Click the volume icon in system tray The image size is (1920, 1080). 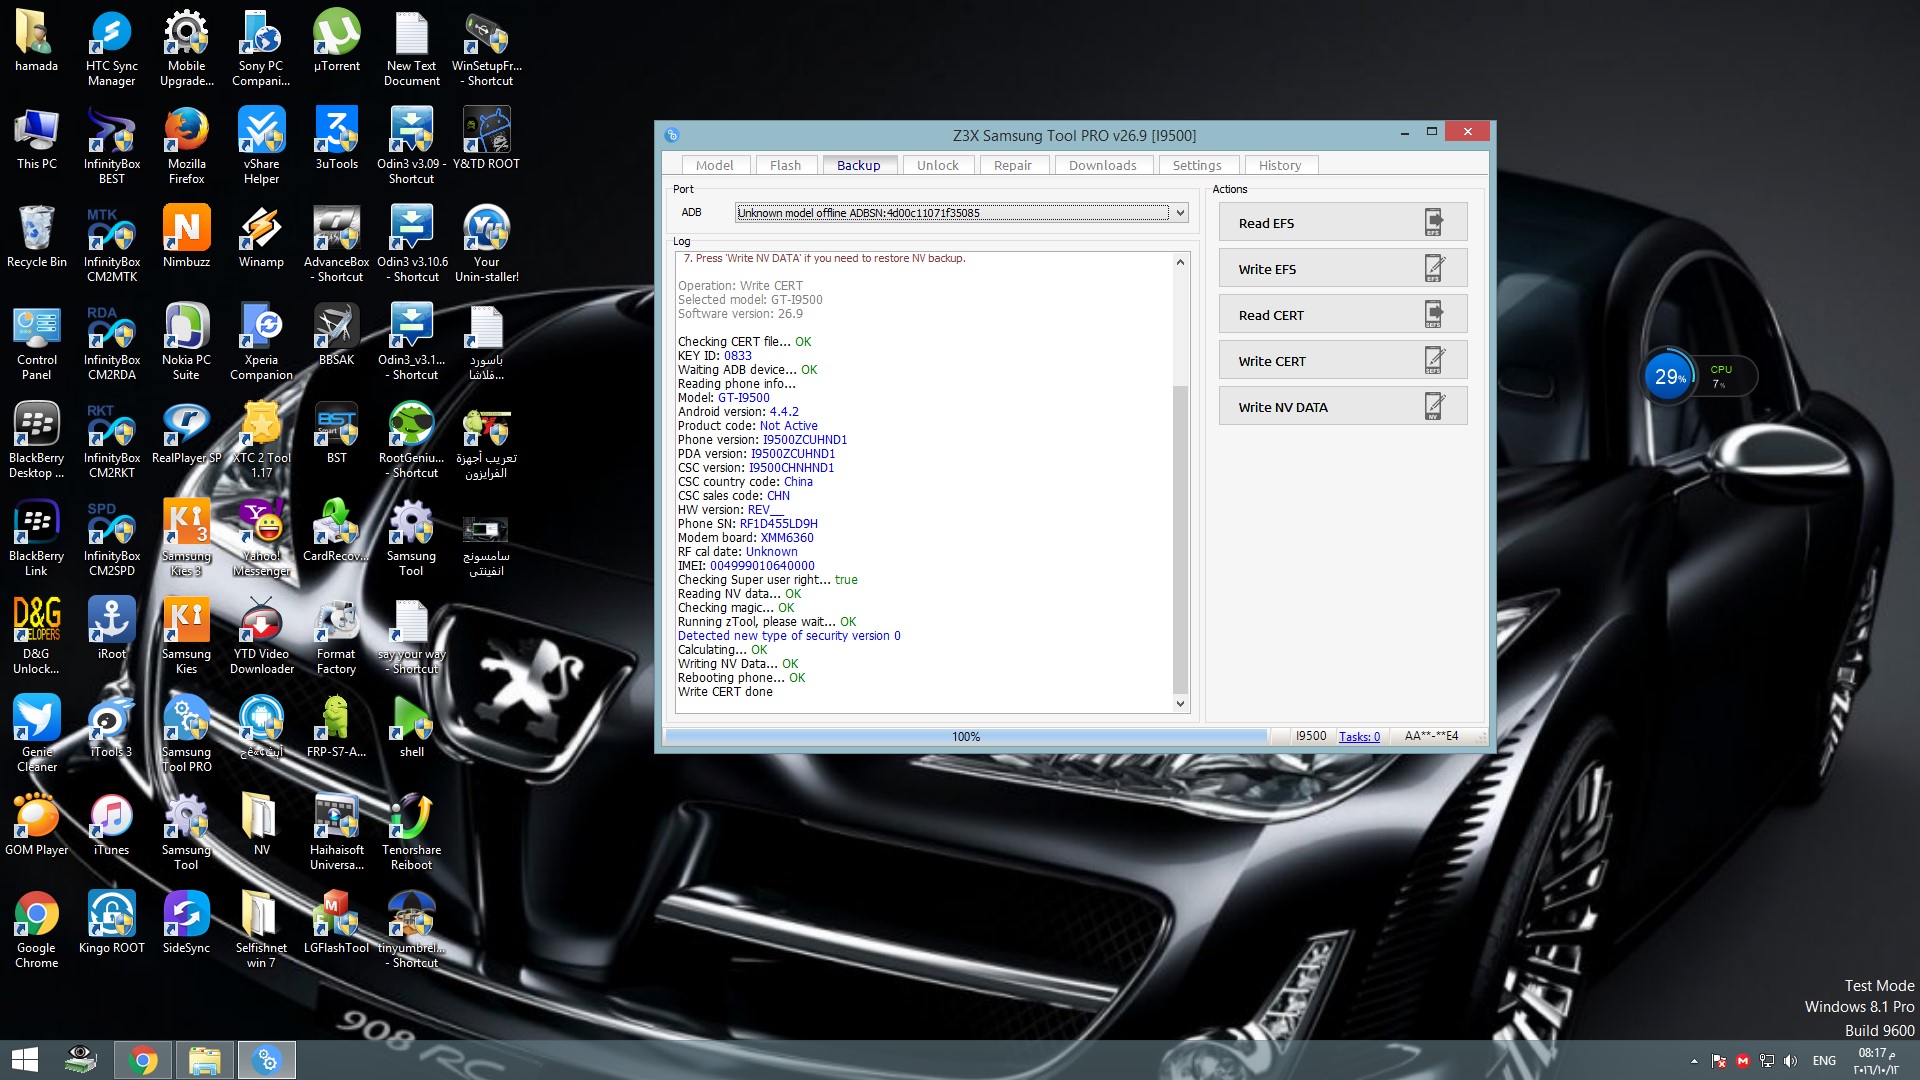pyautogui.click(x=1790, y=1060)
